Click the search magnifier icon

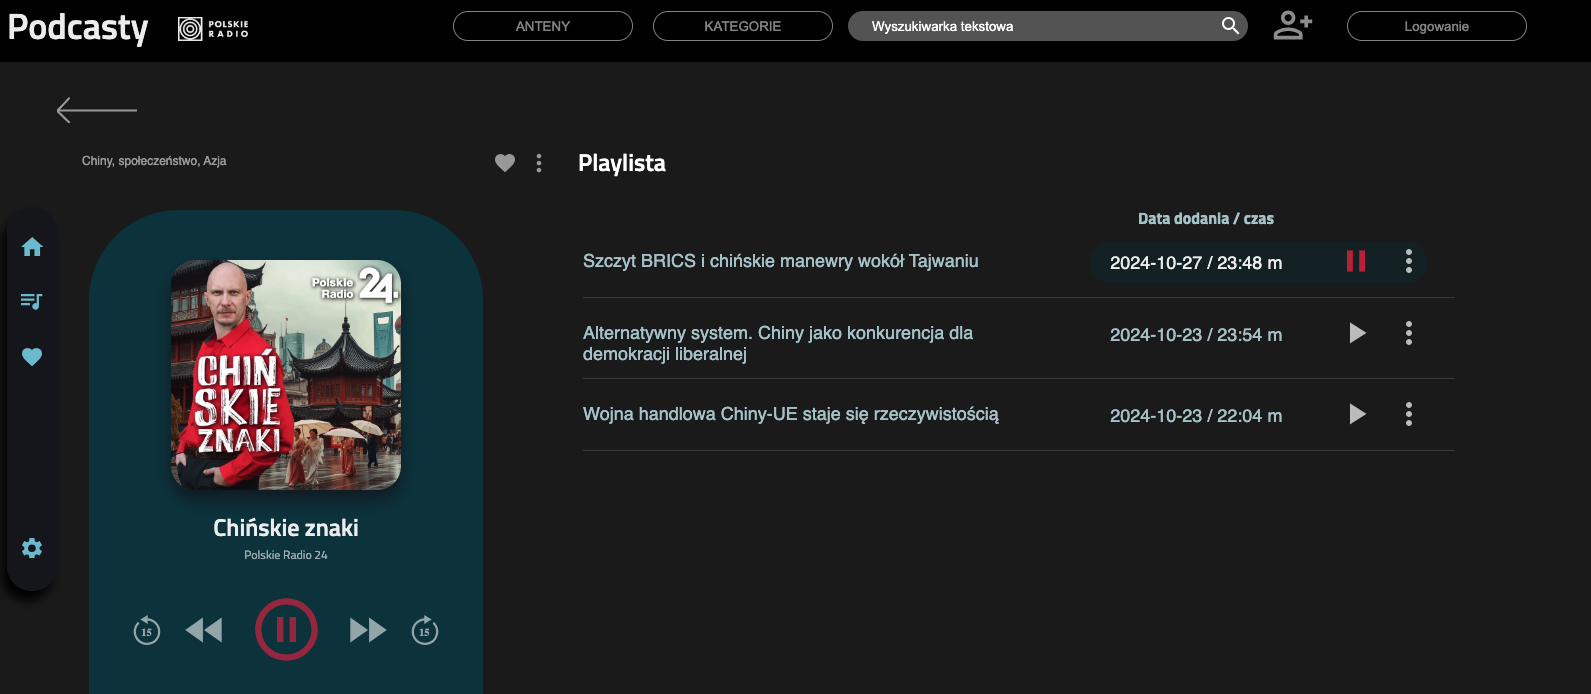click(1230, 26)
